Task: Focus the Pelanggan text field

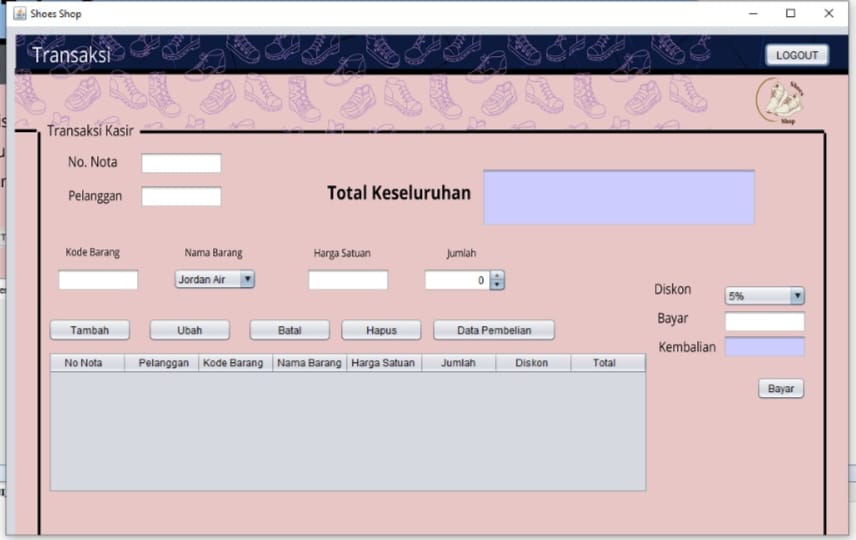Action: pyautogui.click(x=181, y=196)
